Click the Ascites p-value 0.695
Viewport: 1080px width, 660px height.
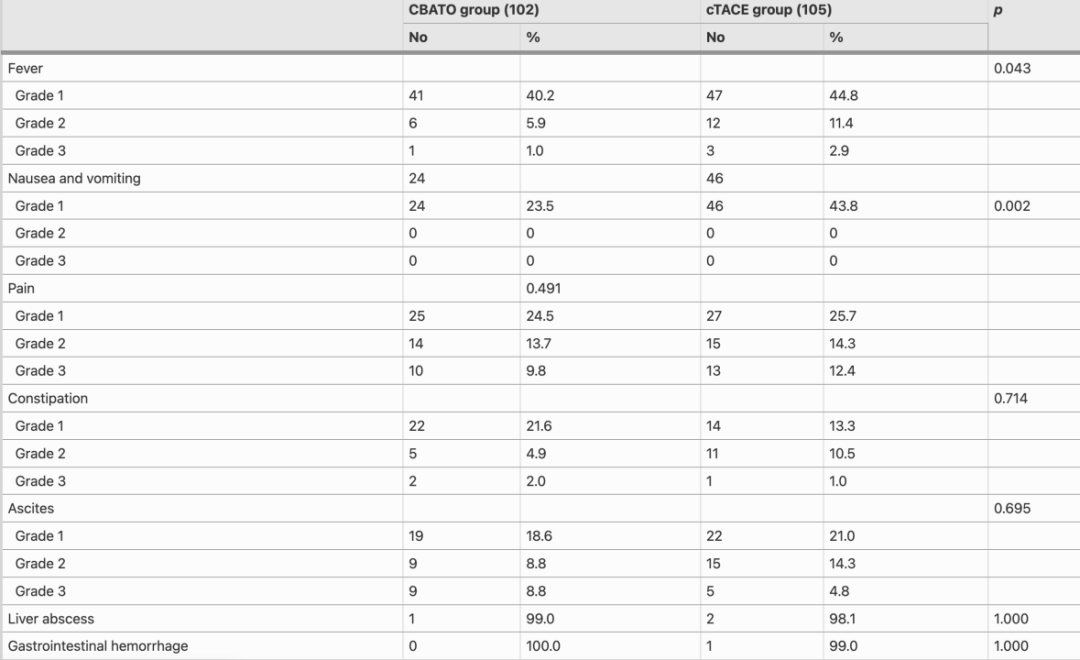coord(1012,508)
